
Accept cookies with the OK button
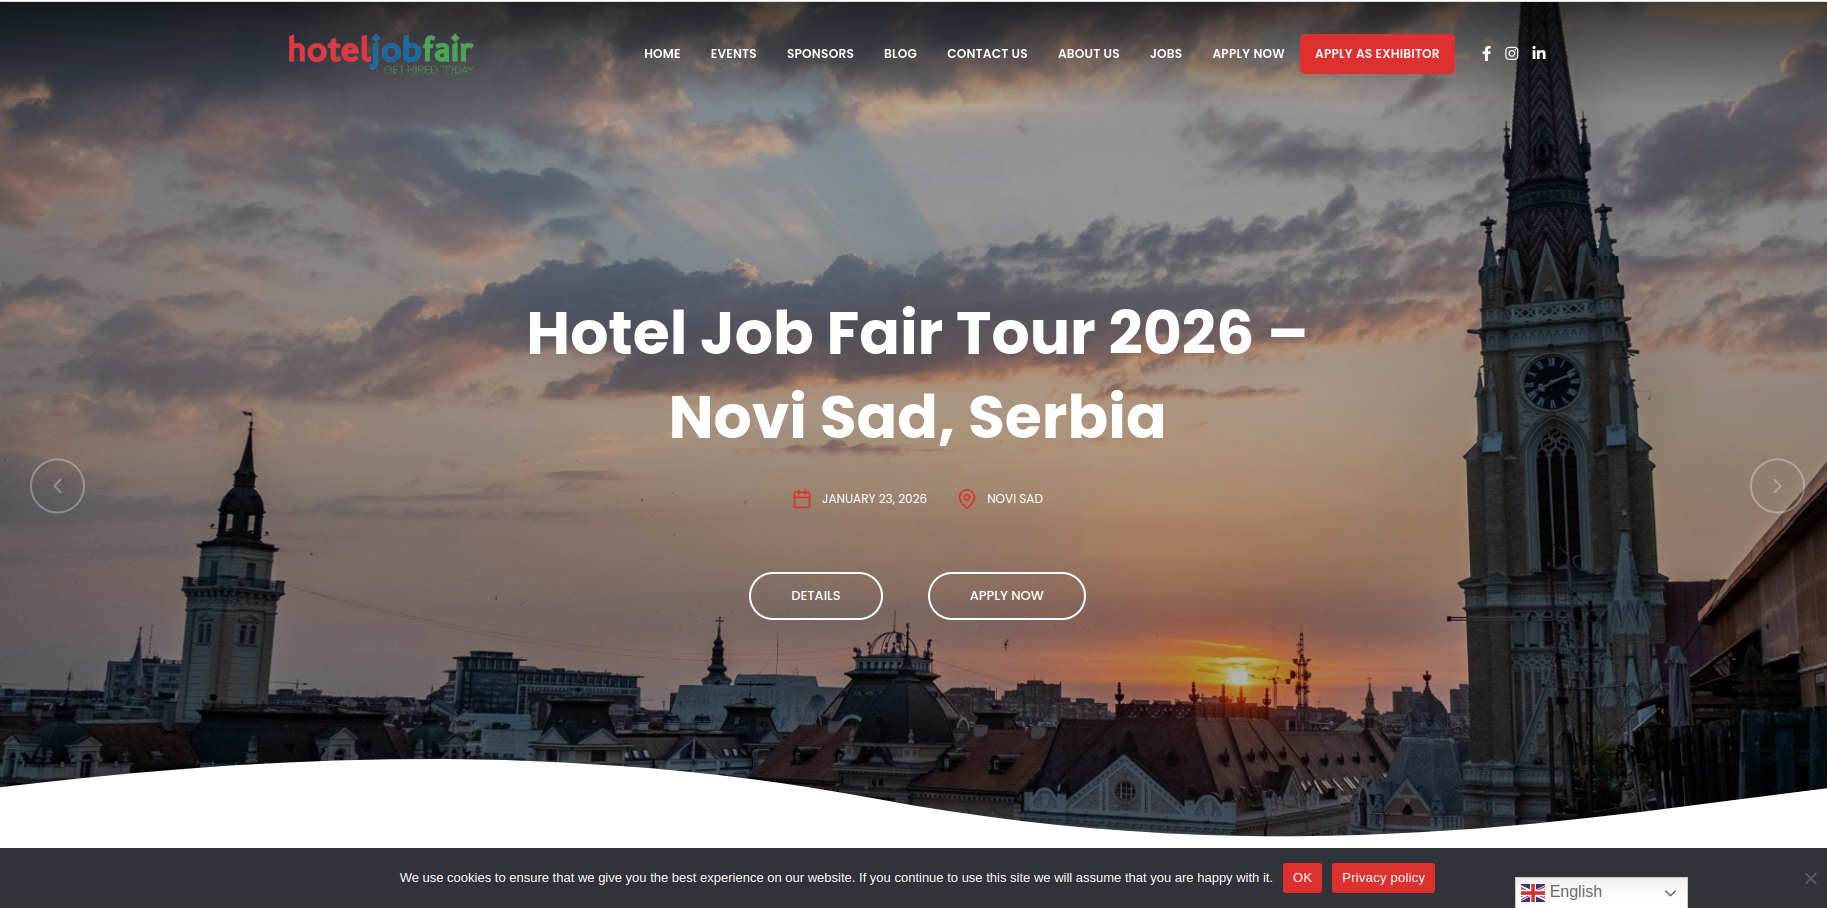[1302, 878]
